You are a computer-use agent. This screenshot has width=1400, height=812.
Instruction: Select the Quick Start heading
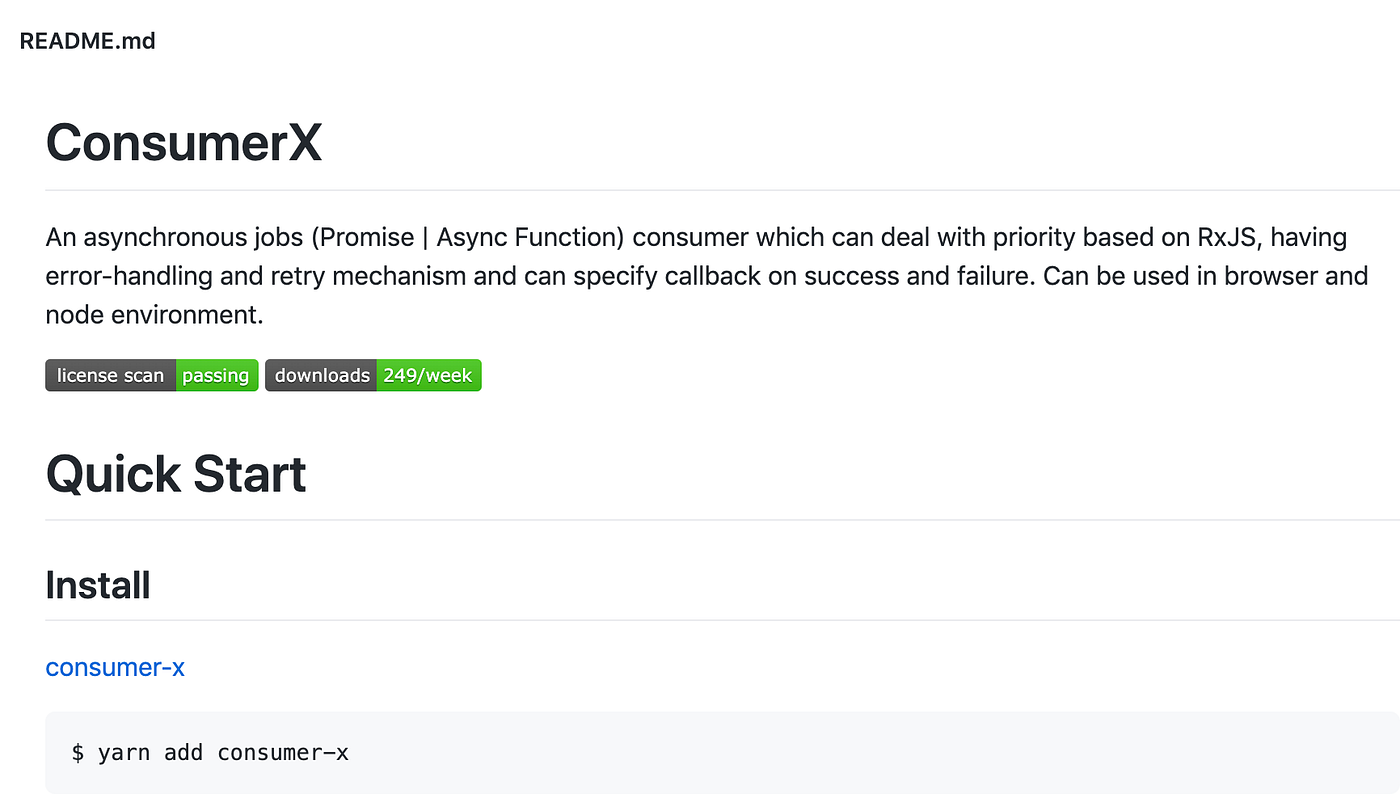pos(176,474)
